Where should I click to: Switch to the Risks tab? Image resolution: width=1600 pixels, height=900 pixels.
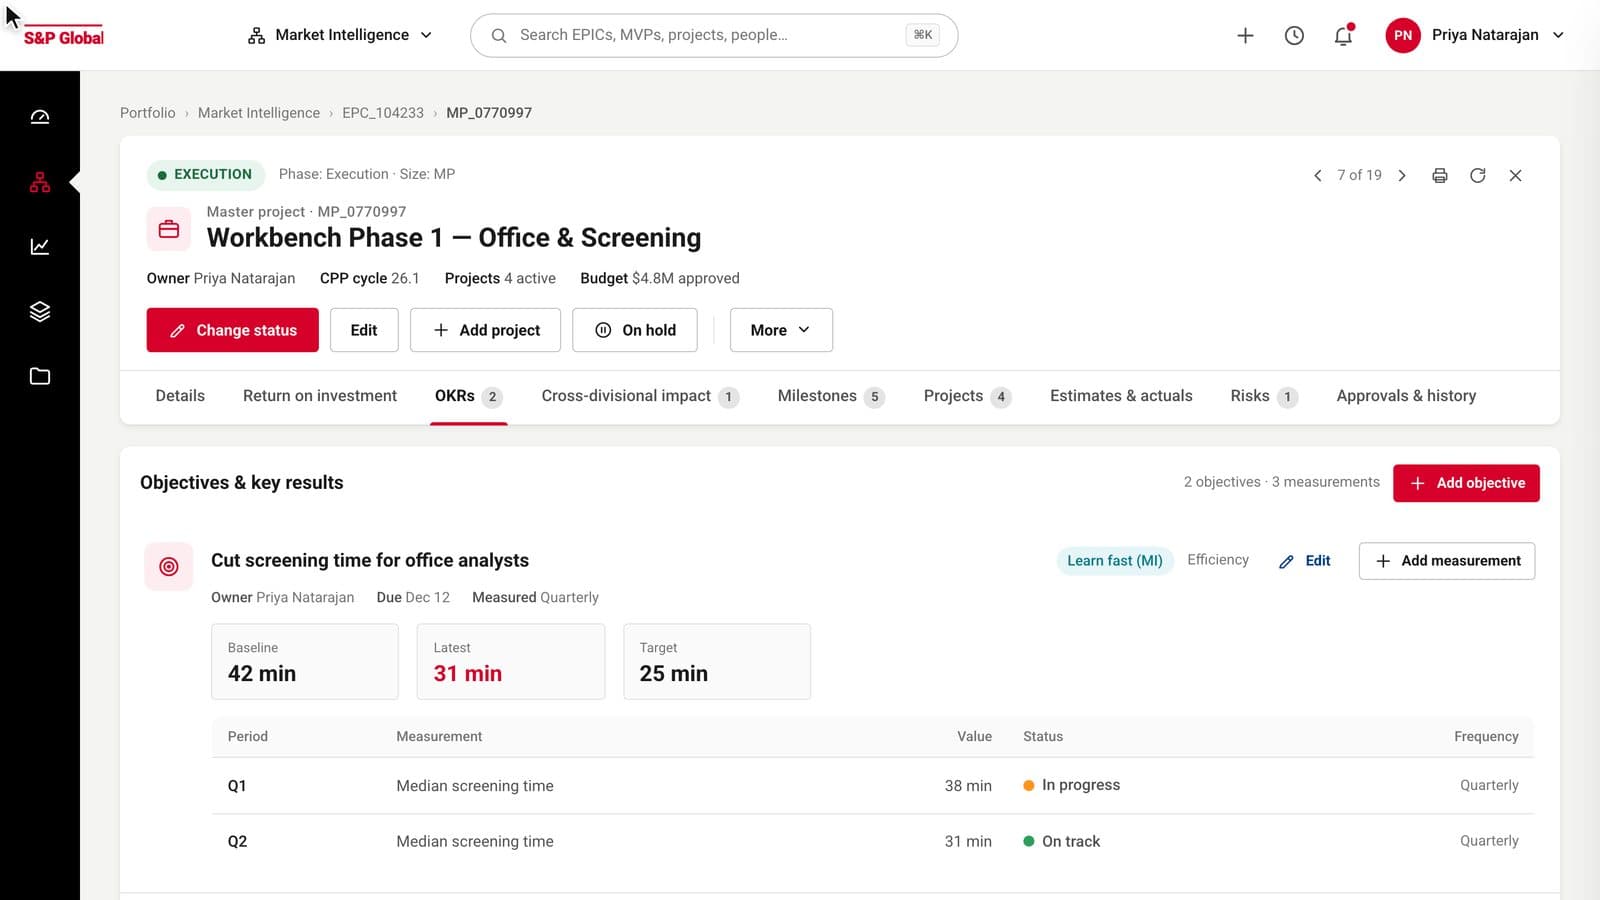click(x=1264, y=396)
